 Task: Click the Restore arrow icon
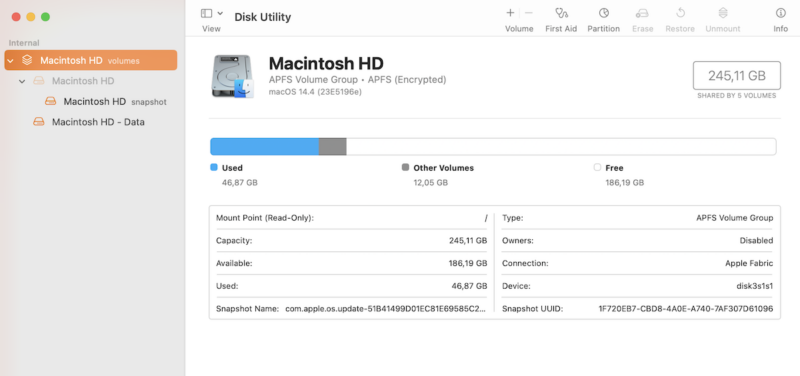coord(680,13)
